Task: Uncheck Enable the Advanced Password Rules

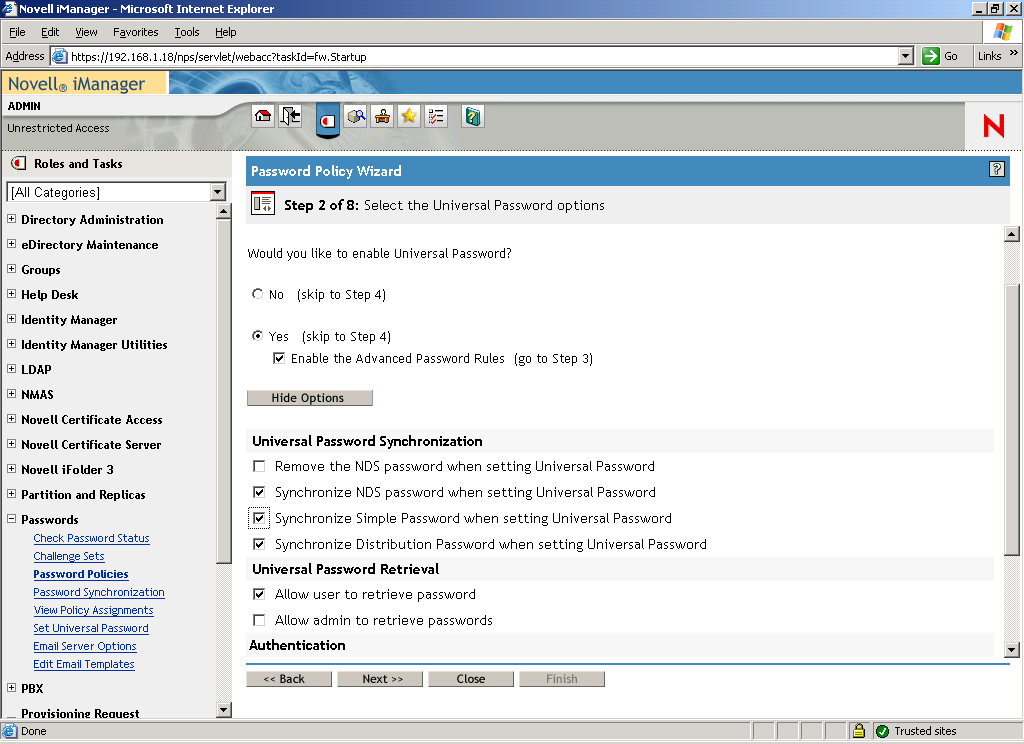Action: (x=279, y=358)
